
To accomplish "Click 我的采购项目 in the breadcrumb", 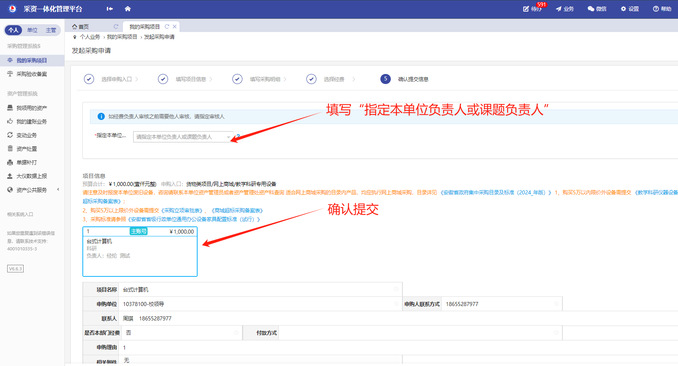I will pyautogui.click(x=122, y=37).
